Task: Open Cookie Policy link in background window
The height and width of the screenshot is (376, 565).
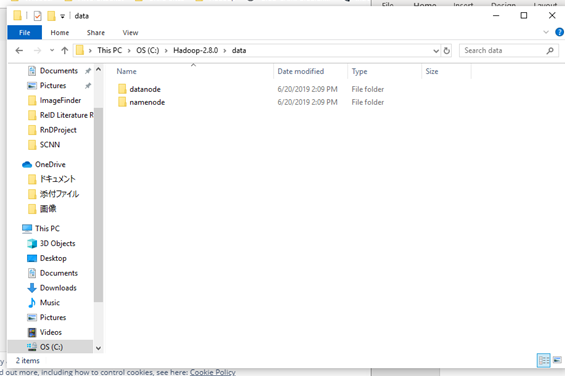Action: tap(213, 372)
